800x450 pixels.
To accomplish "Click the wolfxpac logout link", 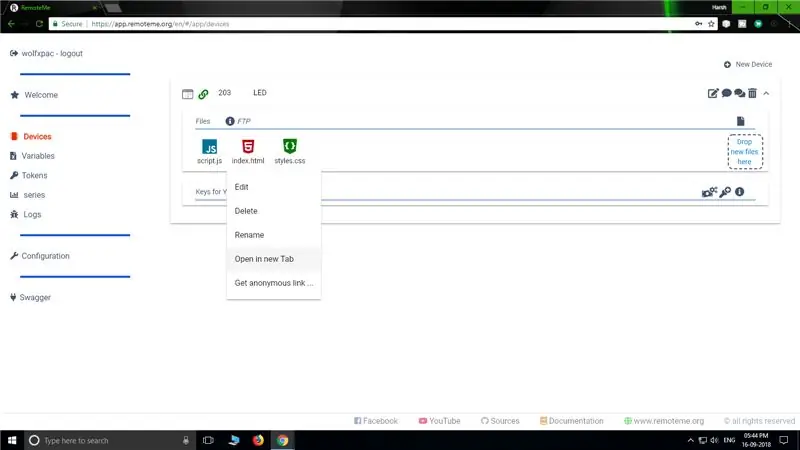I will [46, 53].
